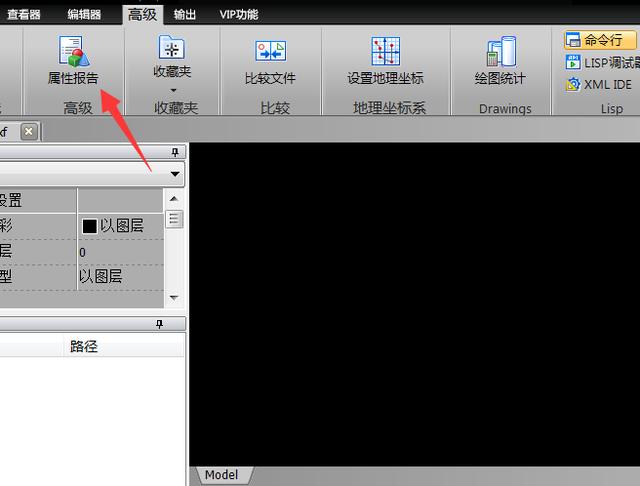Click the 路径 column header
The height and width of the screenshot is (486, 640).
[84, 346]
